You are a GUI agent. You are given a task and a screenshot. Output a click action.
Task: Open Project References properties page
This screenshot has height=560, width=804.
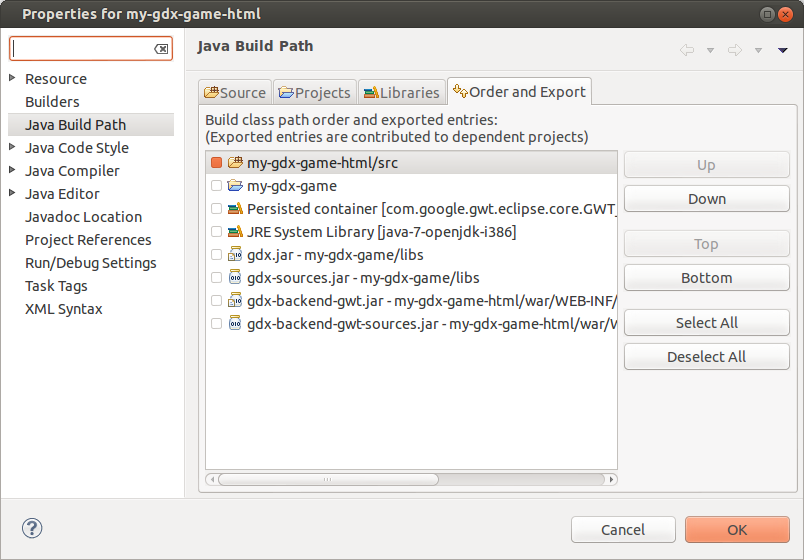tap(88, 240)
